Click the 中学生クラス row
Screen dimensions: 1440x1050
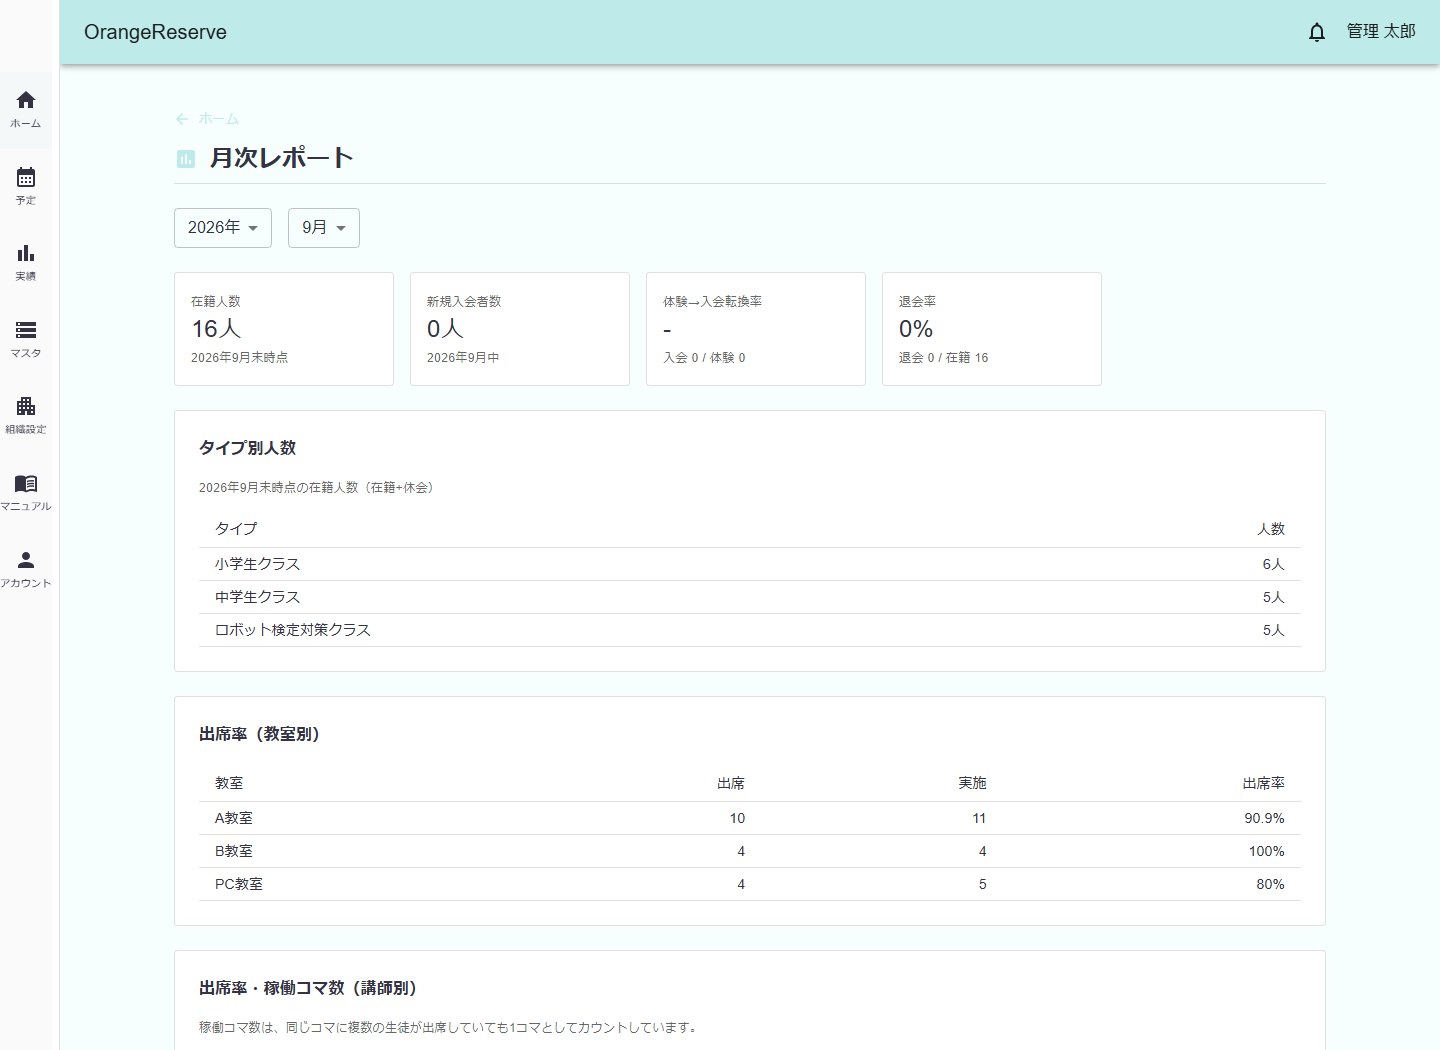(x=750, y=597)
